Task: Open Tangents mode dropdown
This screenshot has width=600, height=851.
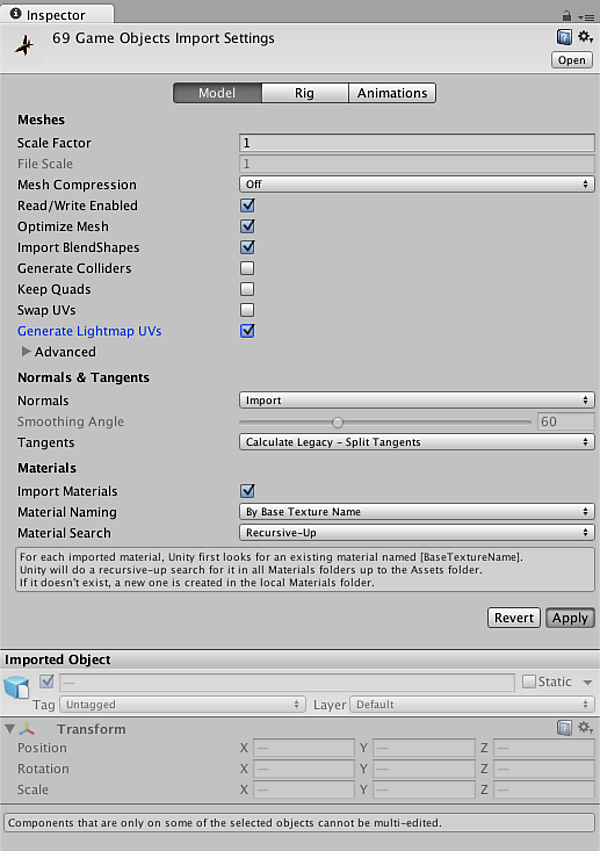Action: point(417,442)
